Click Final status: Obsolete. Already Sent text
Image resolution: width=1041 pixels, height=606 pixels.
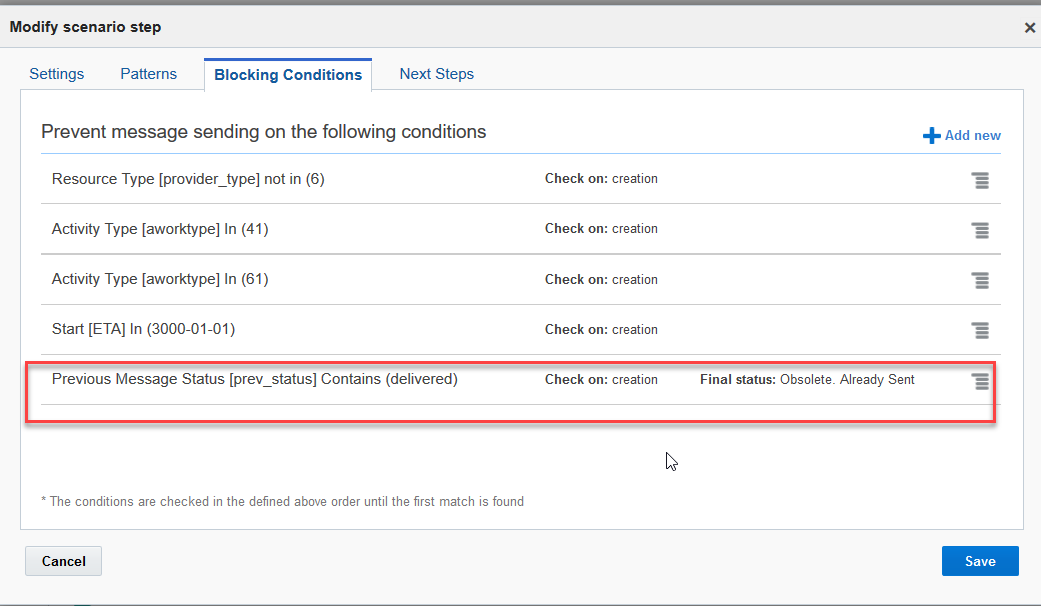(x=807, y=380)
